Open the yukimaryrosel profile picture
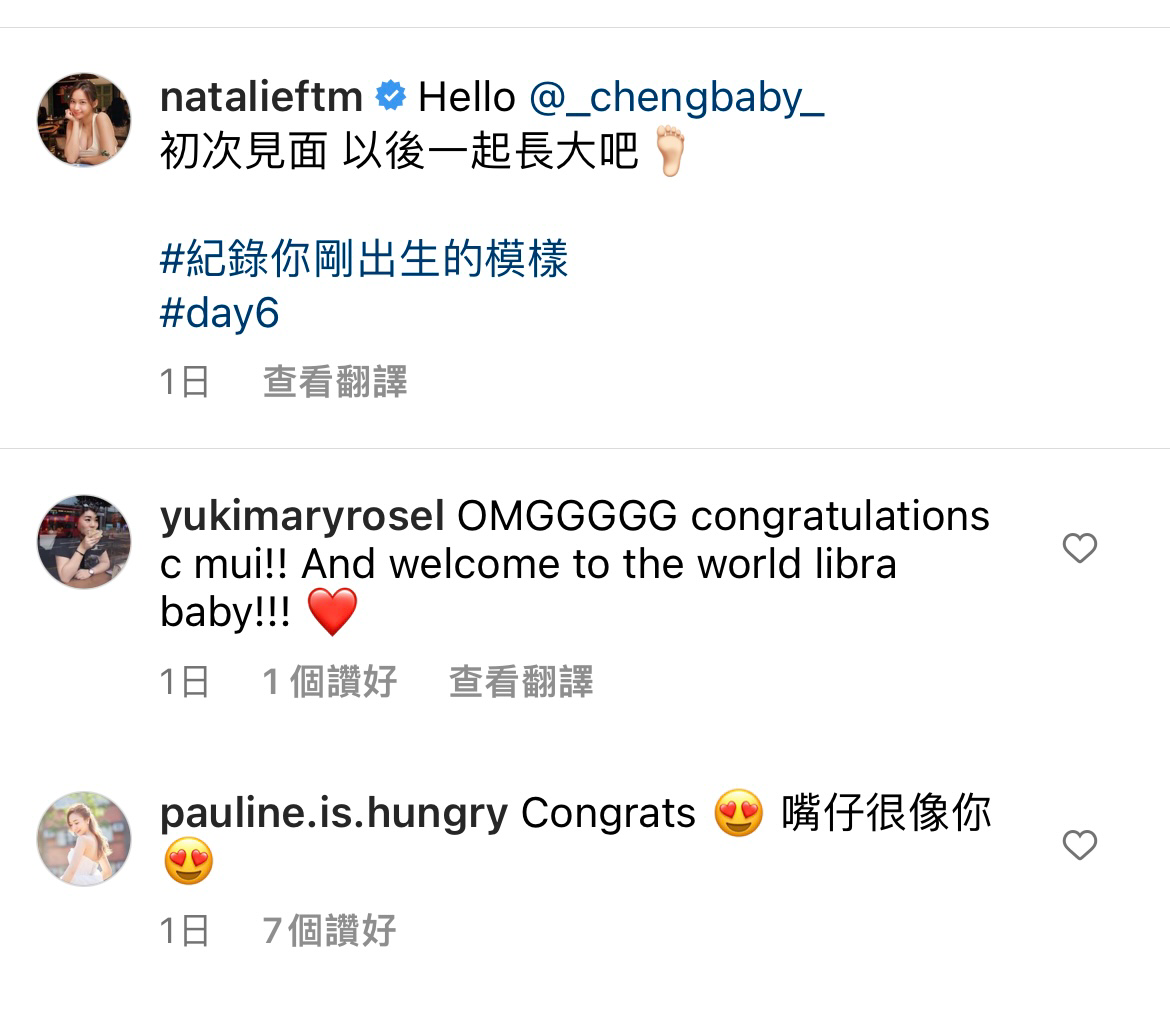The image size is (1170, 1014). [84, 542]
